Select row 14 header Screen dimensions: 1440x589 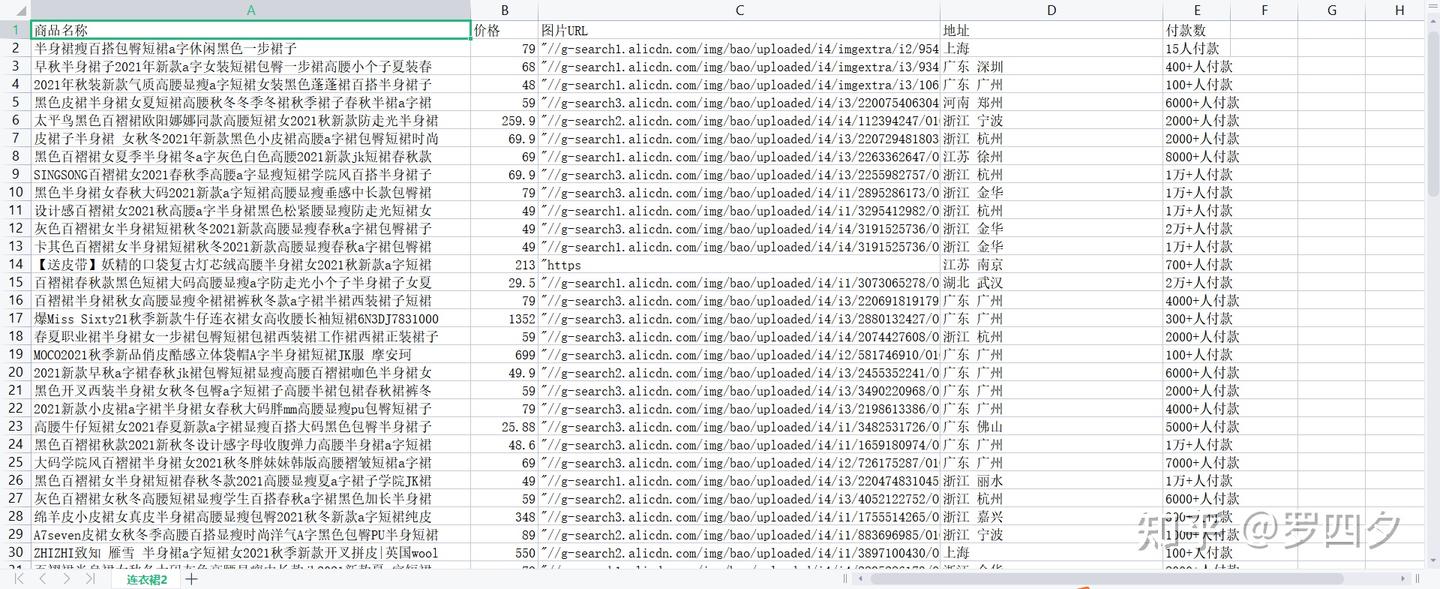pyautogui.click(x=15, y=265)
